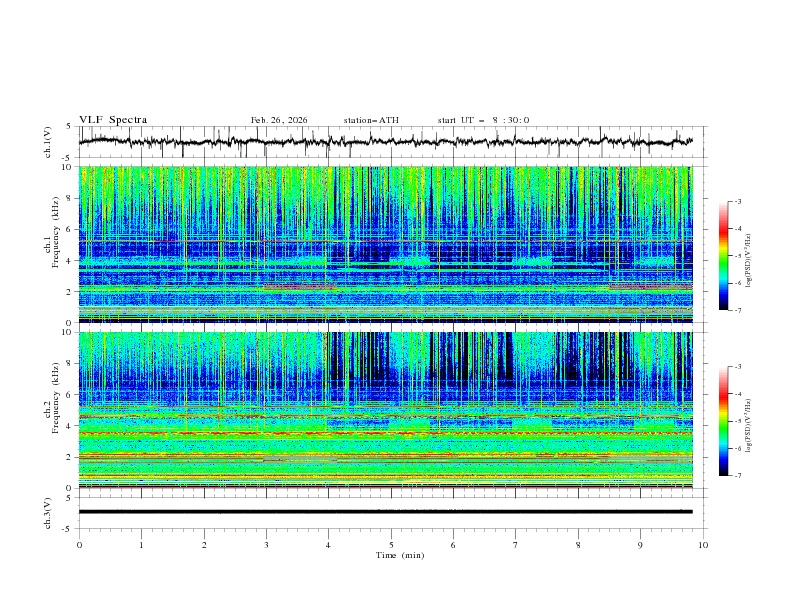
Task: Select the "Time (min)" axis title
Action: click(x=400, y=555)
